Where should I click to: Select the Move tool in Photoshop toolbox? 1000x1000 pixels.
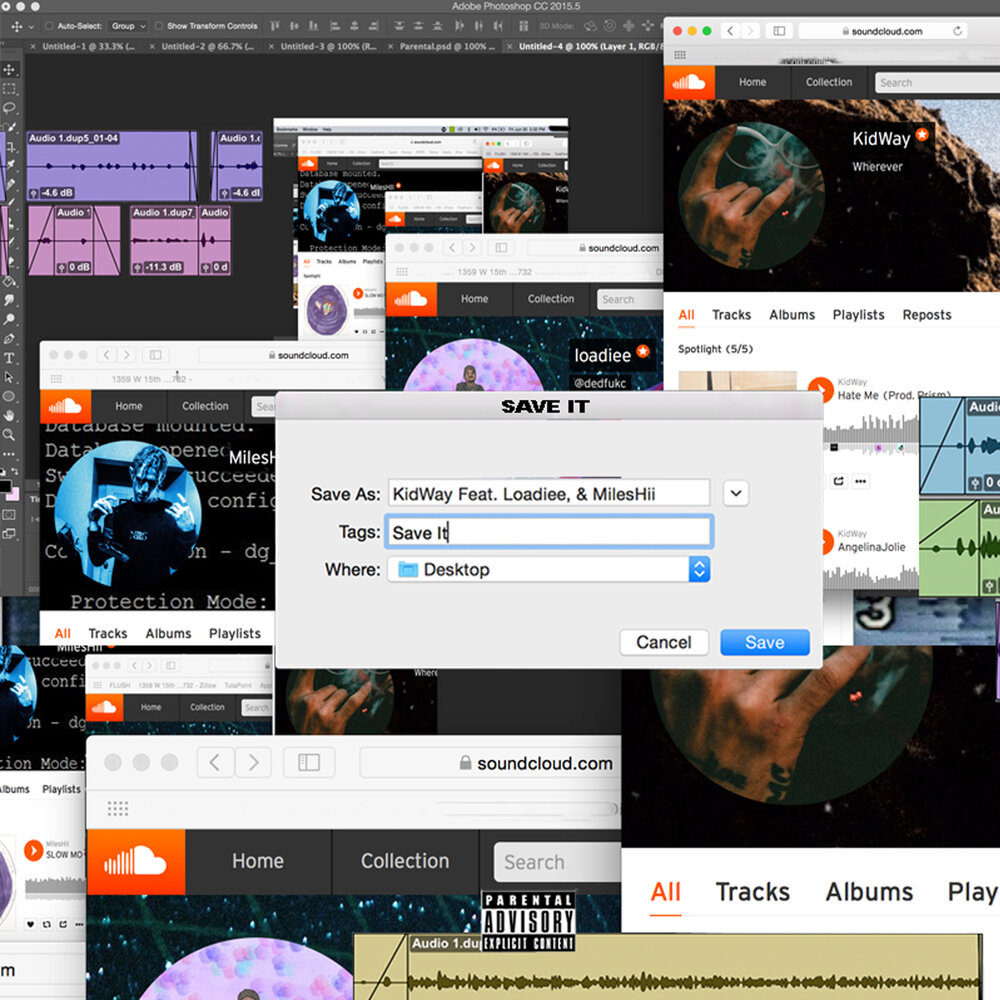point(10,69)
